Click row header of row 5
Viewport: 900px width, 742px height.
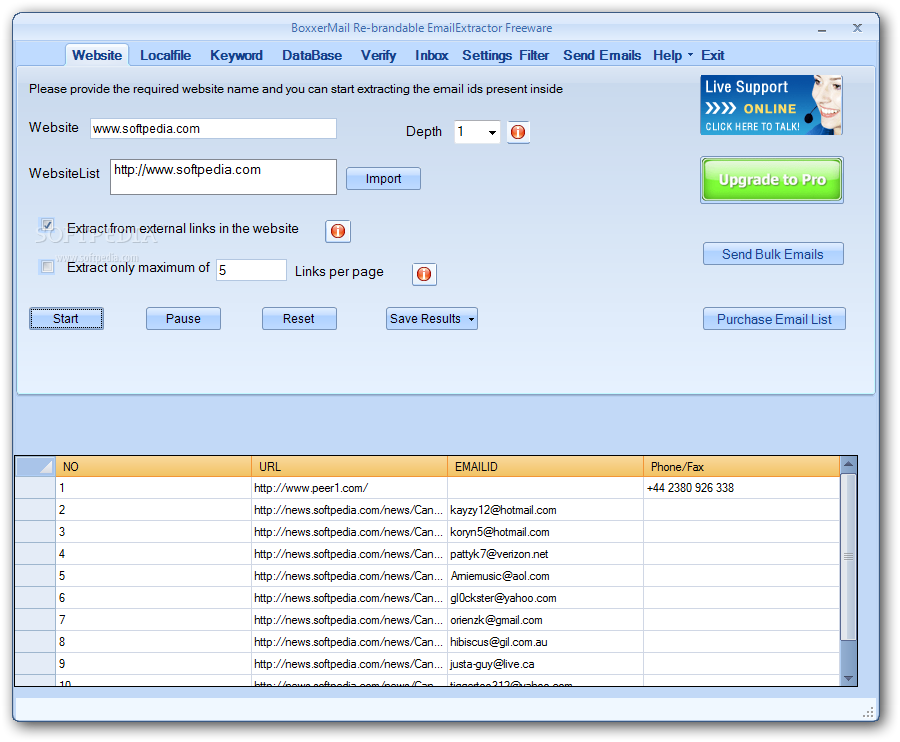[x=36, y=576]
